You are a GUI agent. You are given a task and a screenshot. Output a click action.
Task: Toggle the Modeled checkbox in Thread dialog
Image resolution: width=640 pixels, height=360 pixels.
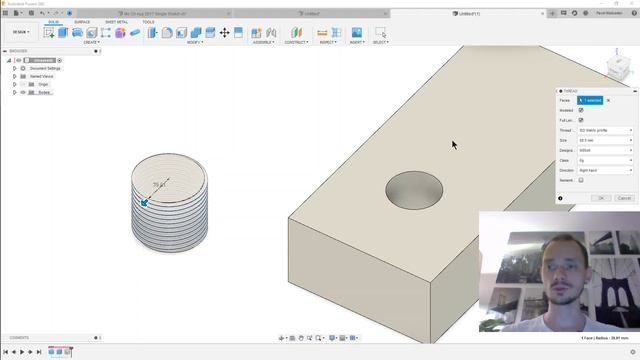[581, 110]
